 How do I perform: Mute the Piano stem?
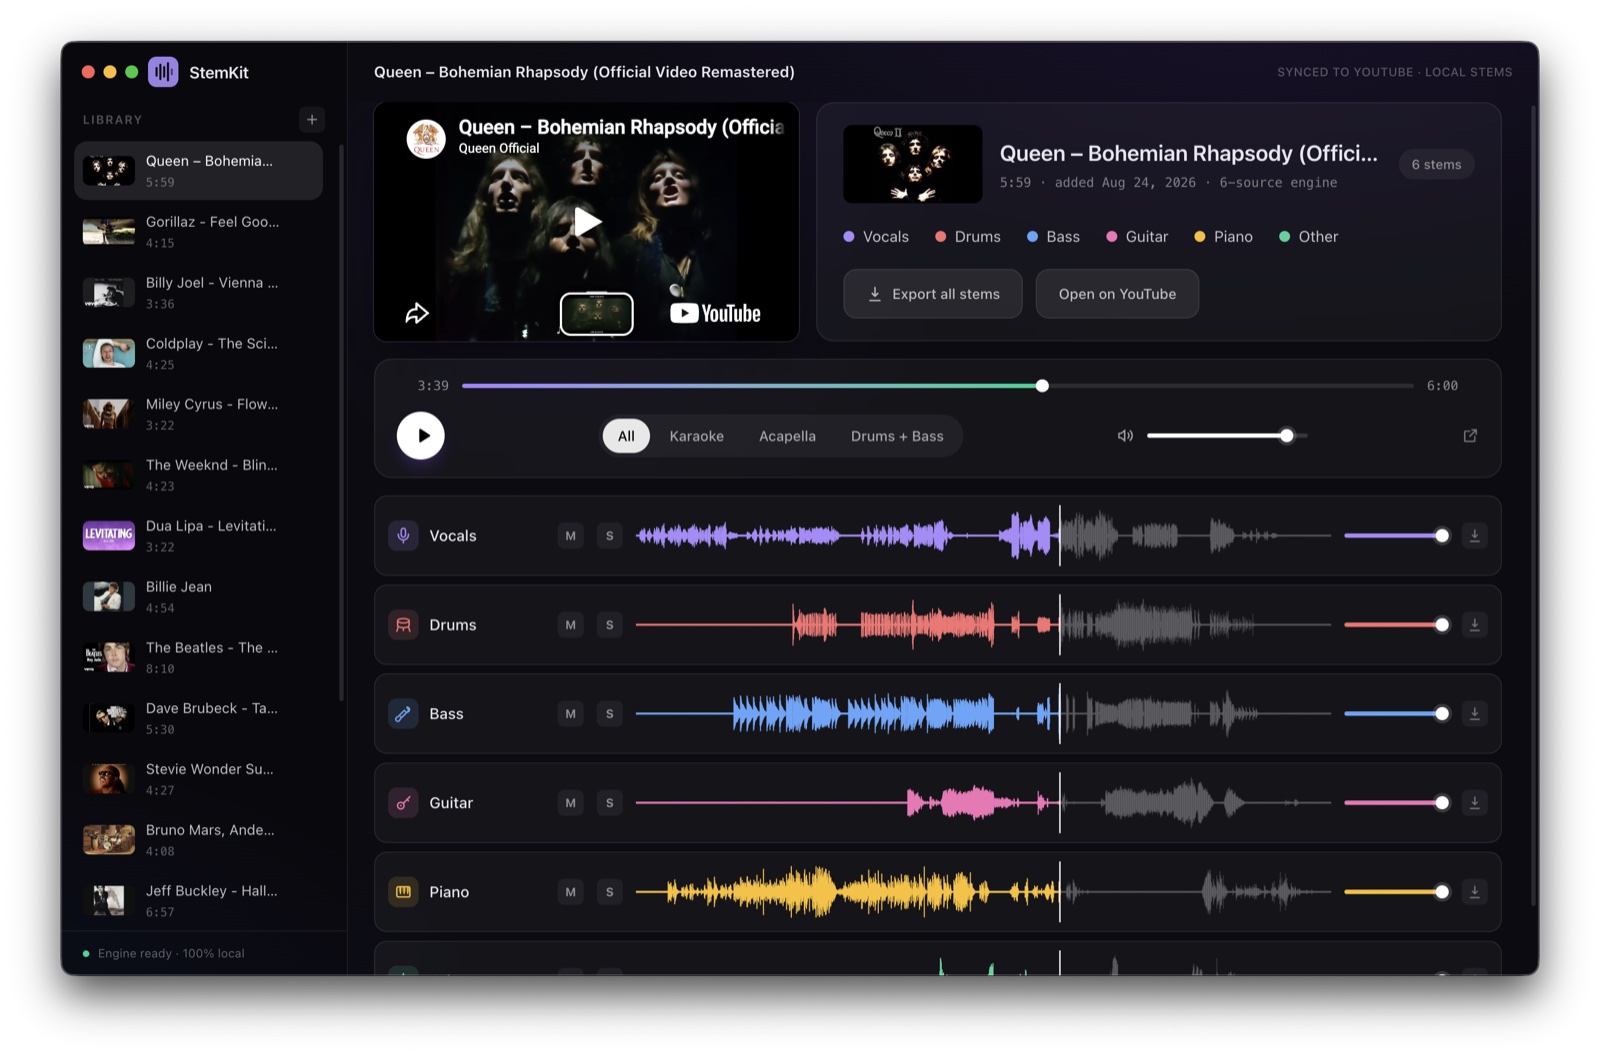tap(570, 892)
